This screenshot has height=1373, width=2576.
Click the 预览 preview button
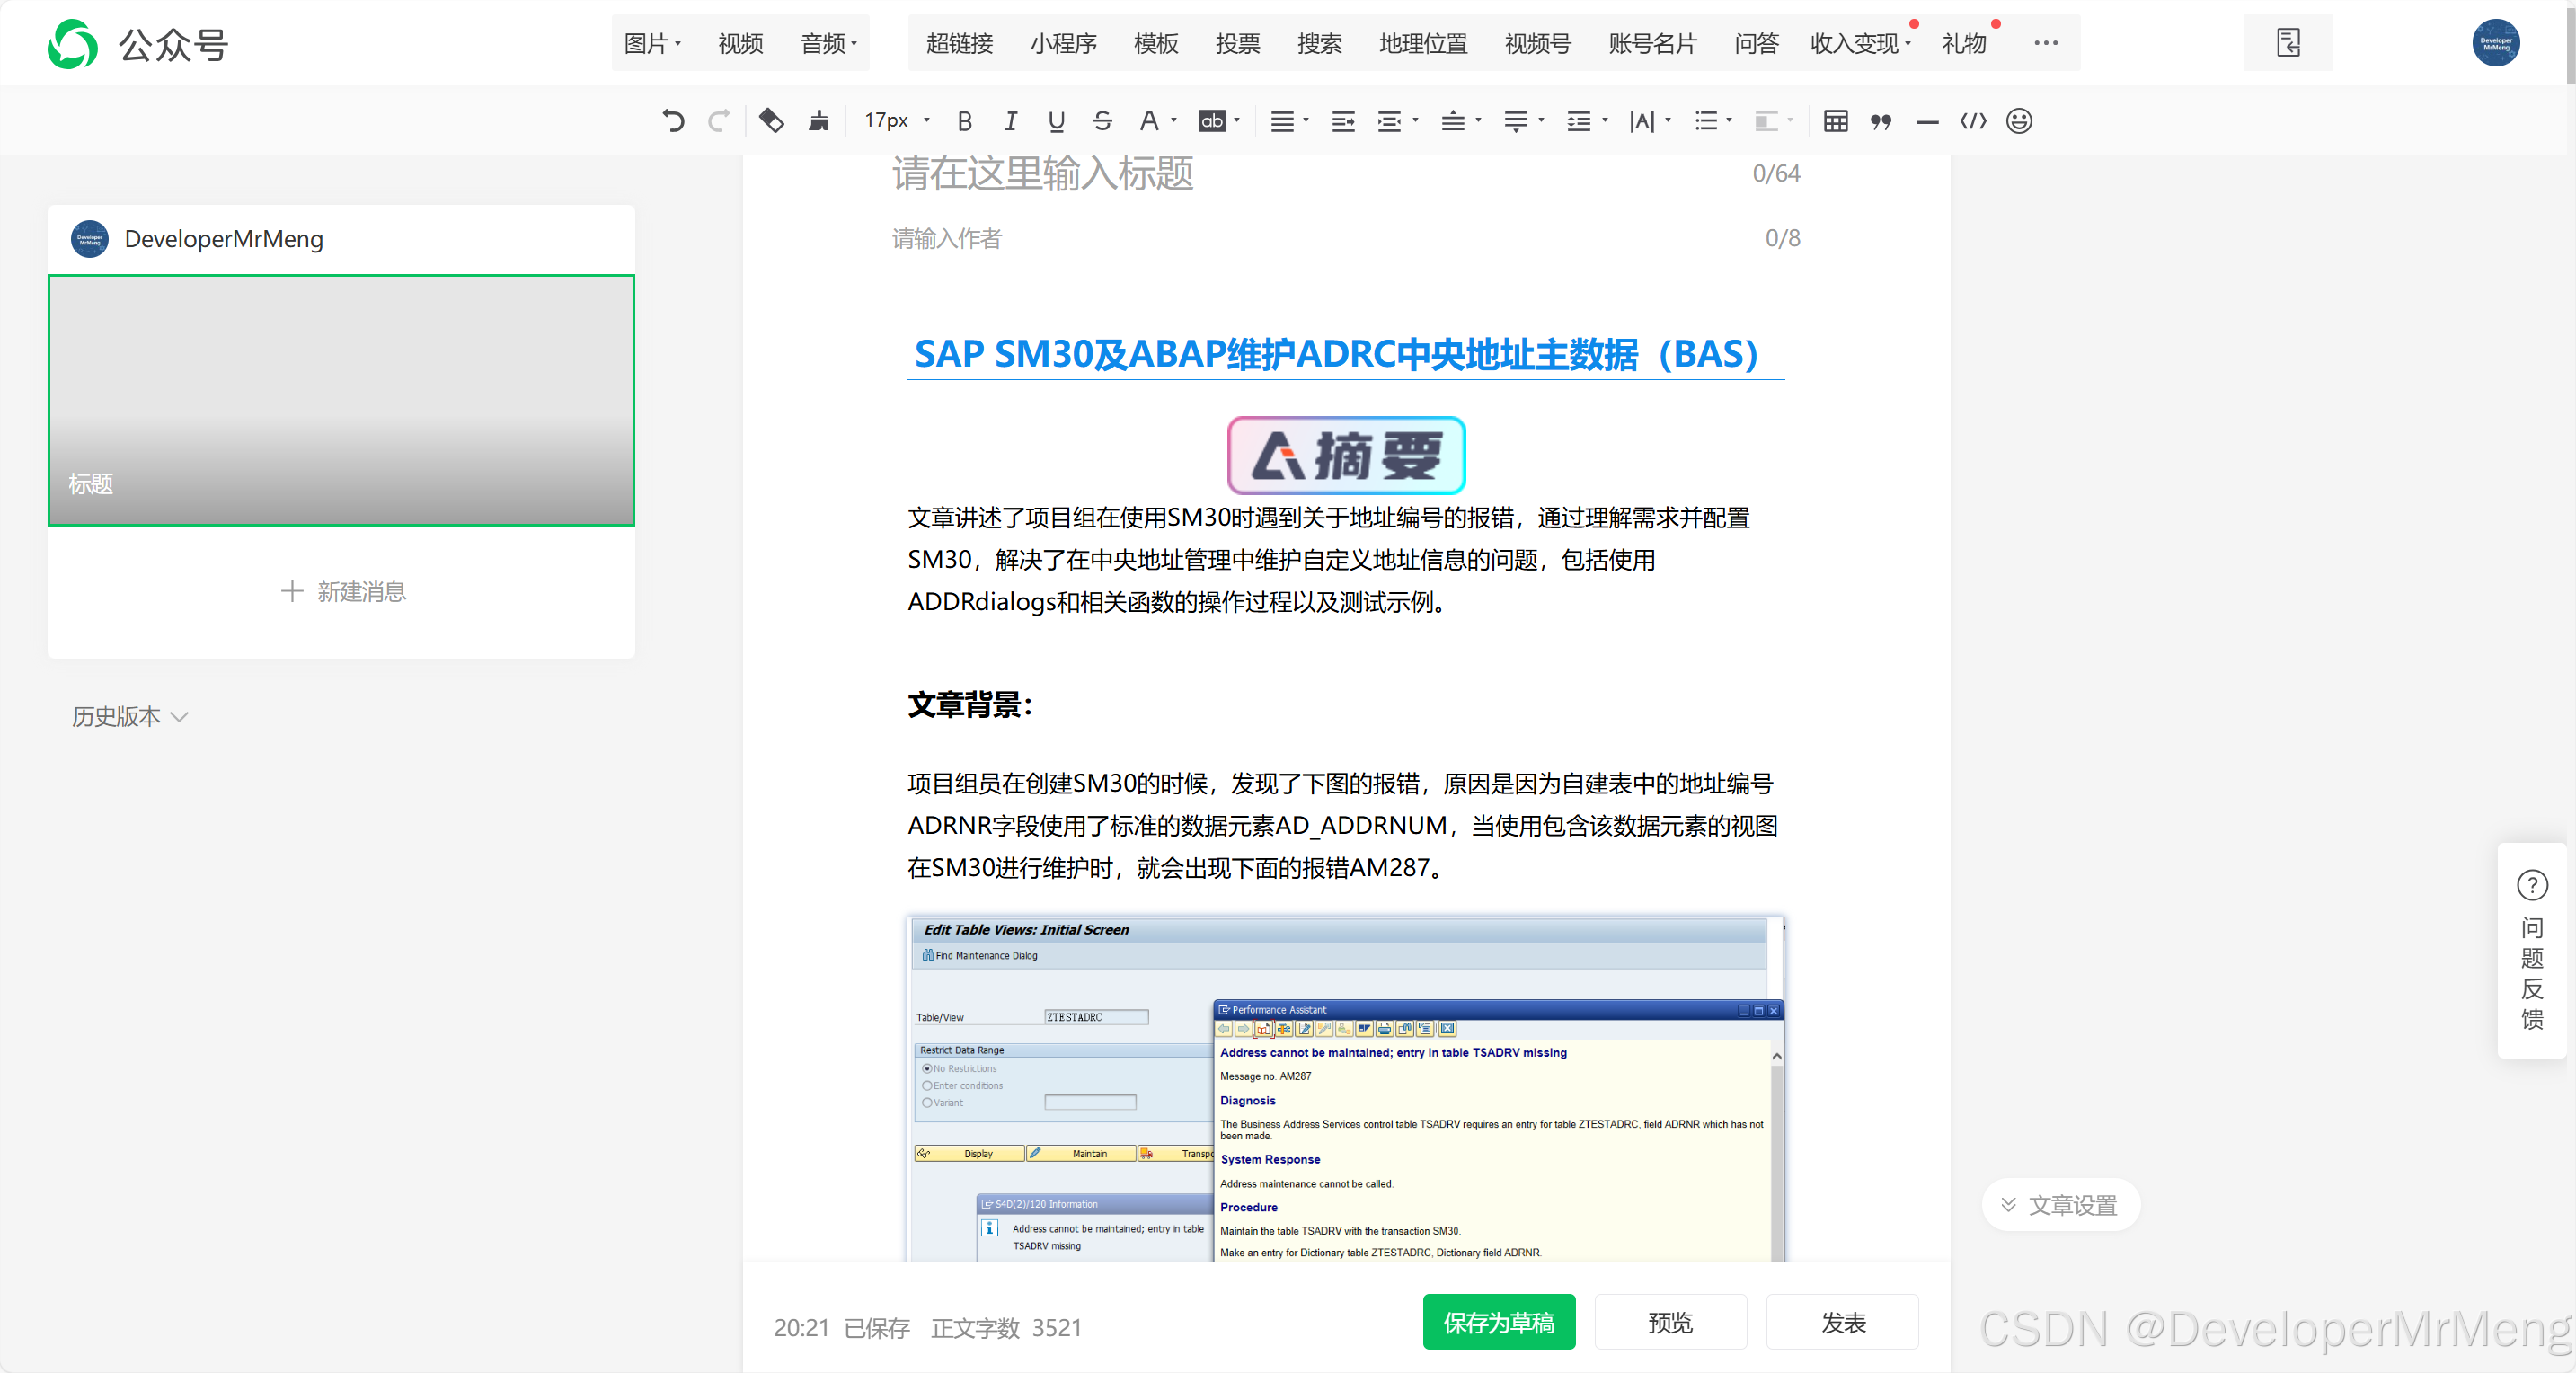click(x=1670, y=1322)
